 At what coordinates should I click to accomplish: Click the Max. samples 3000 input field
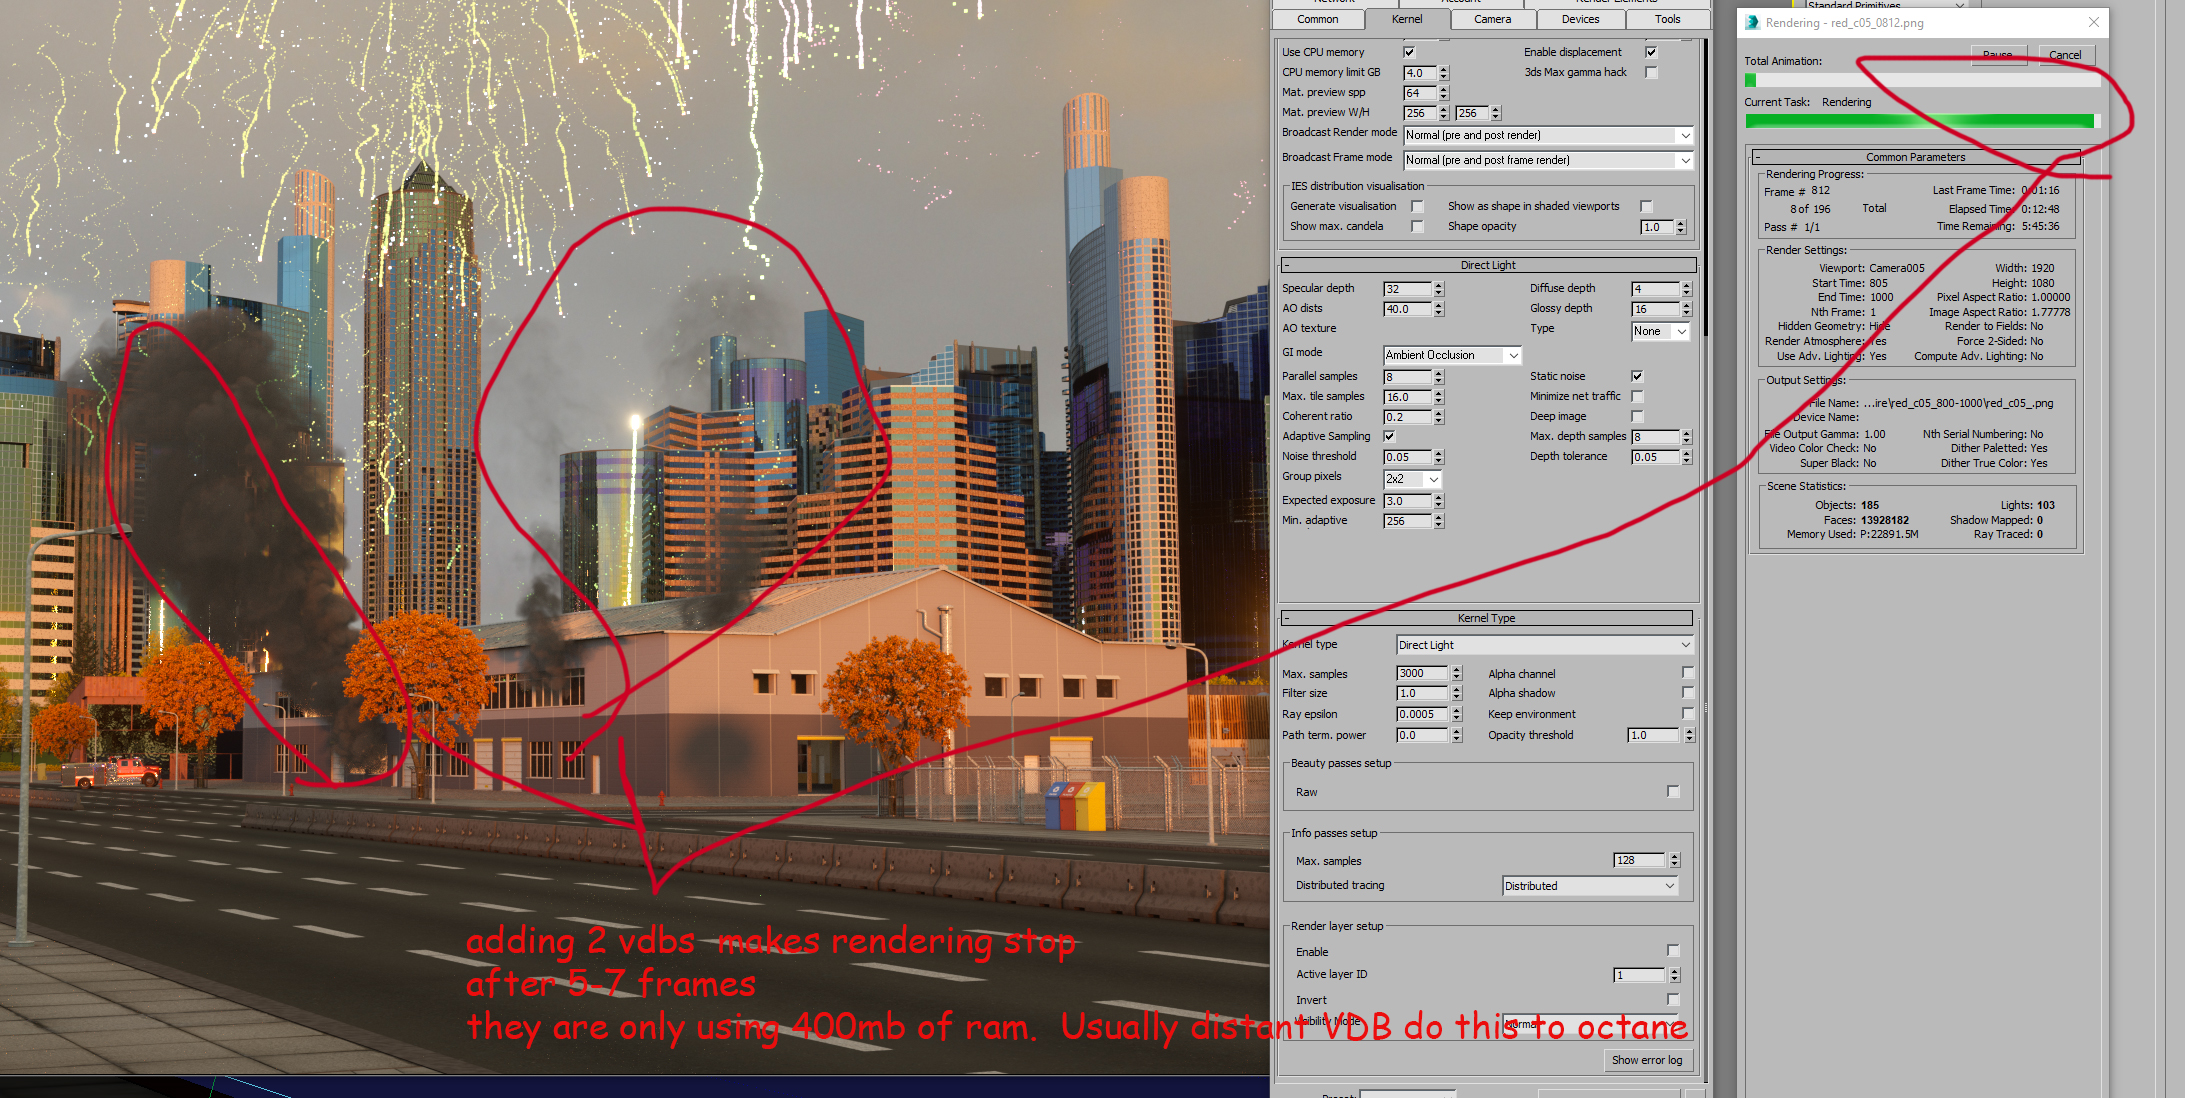[1421, 673]
